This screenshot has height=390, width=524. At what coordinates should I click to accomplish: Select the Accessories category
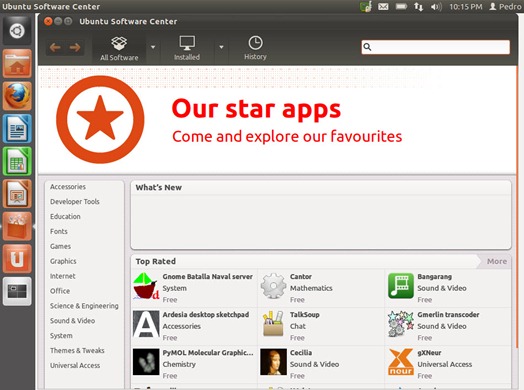point(68,187)
